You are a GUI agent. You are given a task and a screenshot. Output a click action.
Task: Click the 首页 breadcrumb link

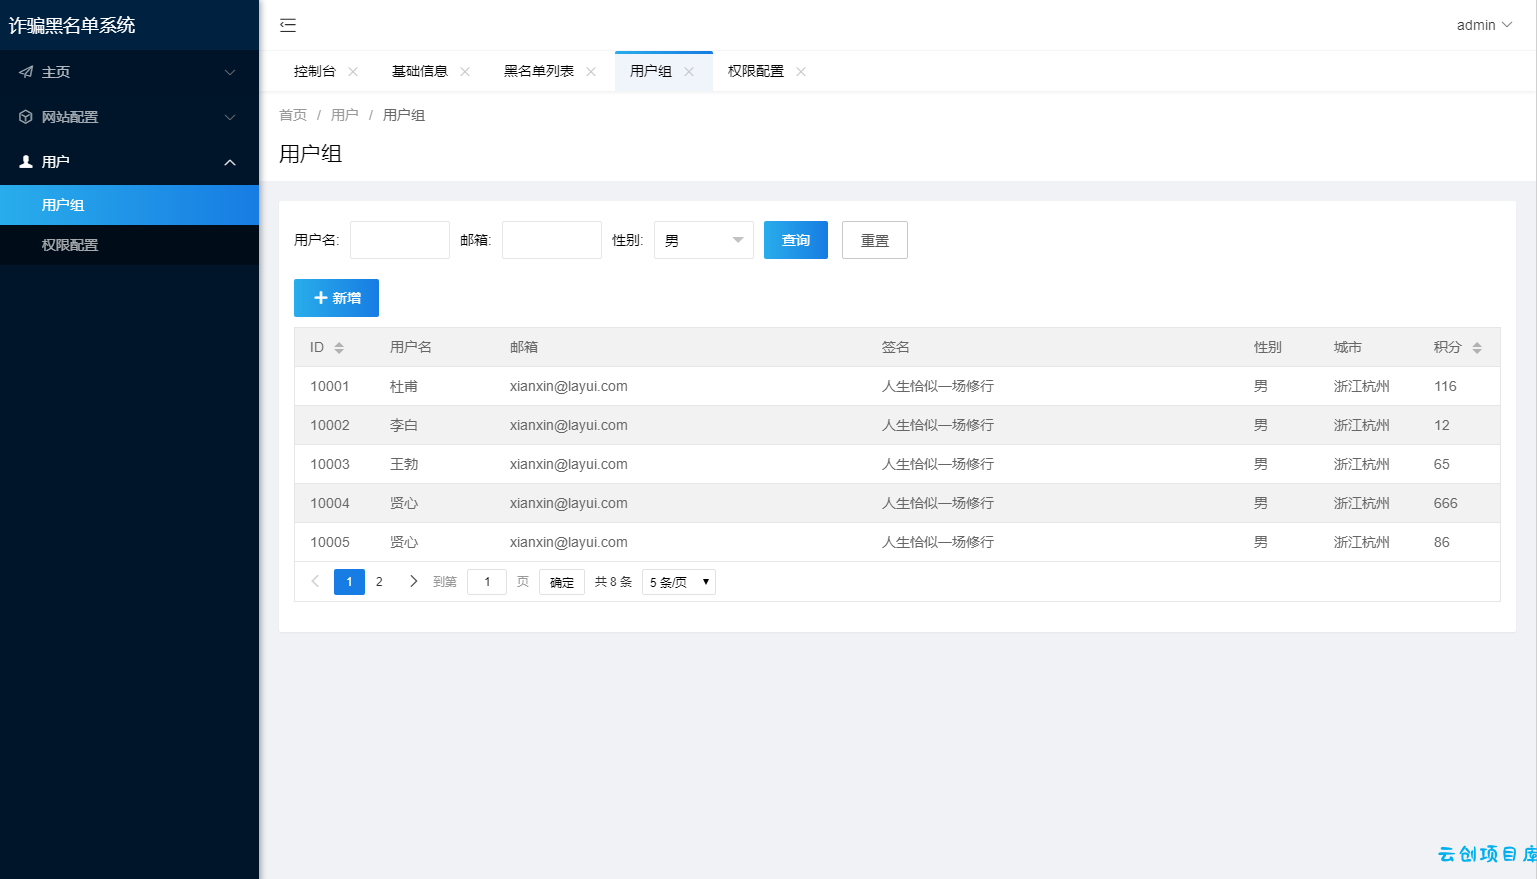(x=293, y=115)
